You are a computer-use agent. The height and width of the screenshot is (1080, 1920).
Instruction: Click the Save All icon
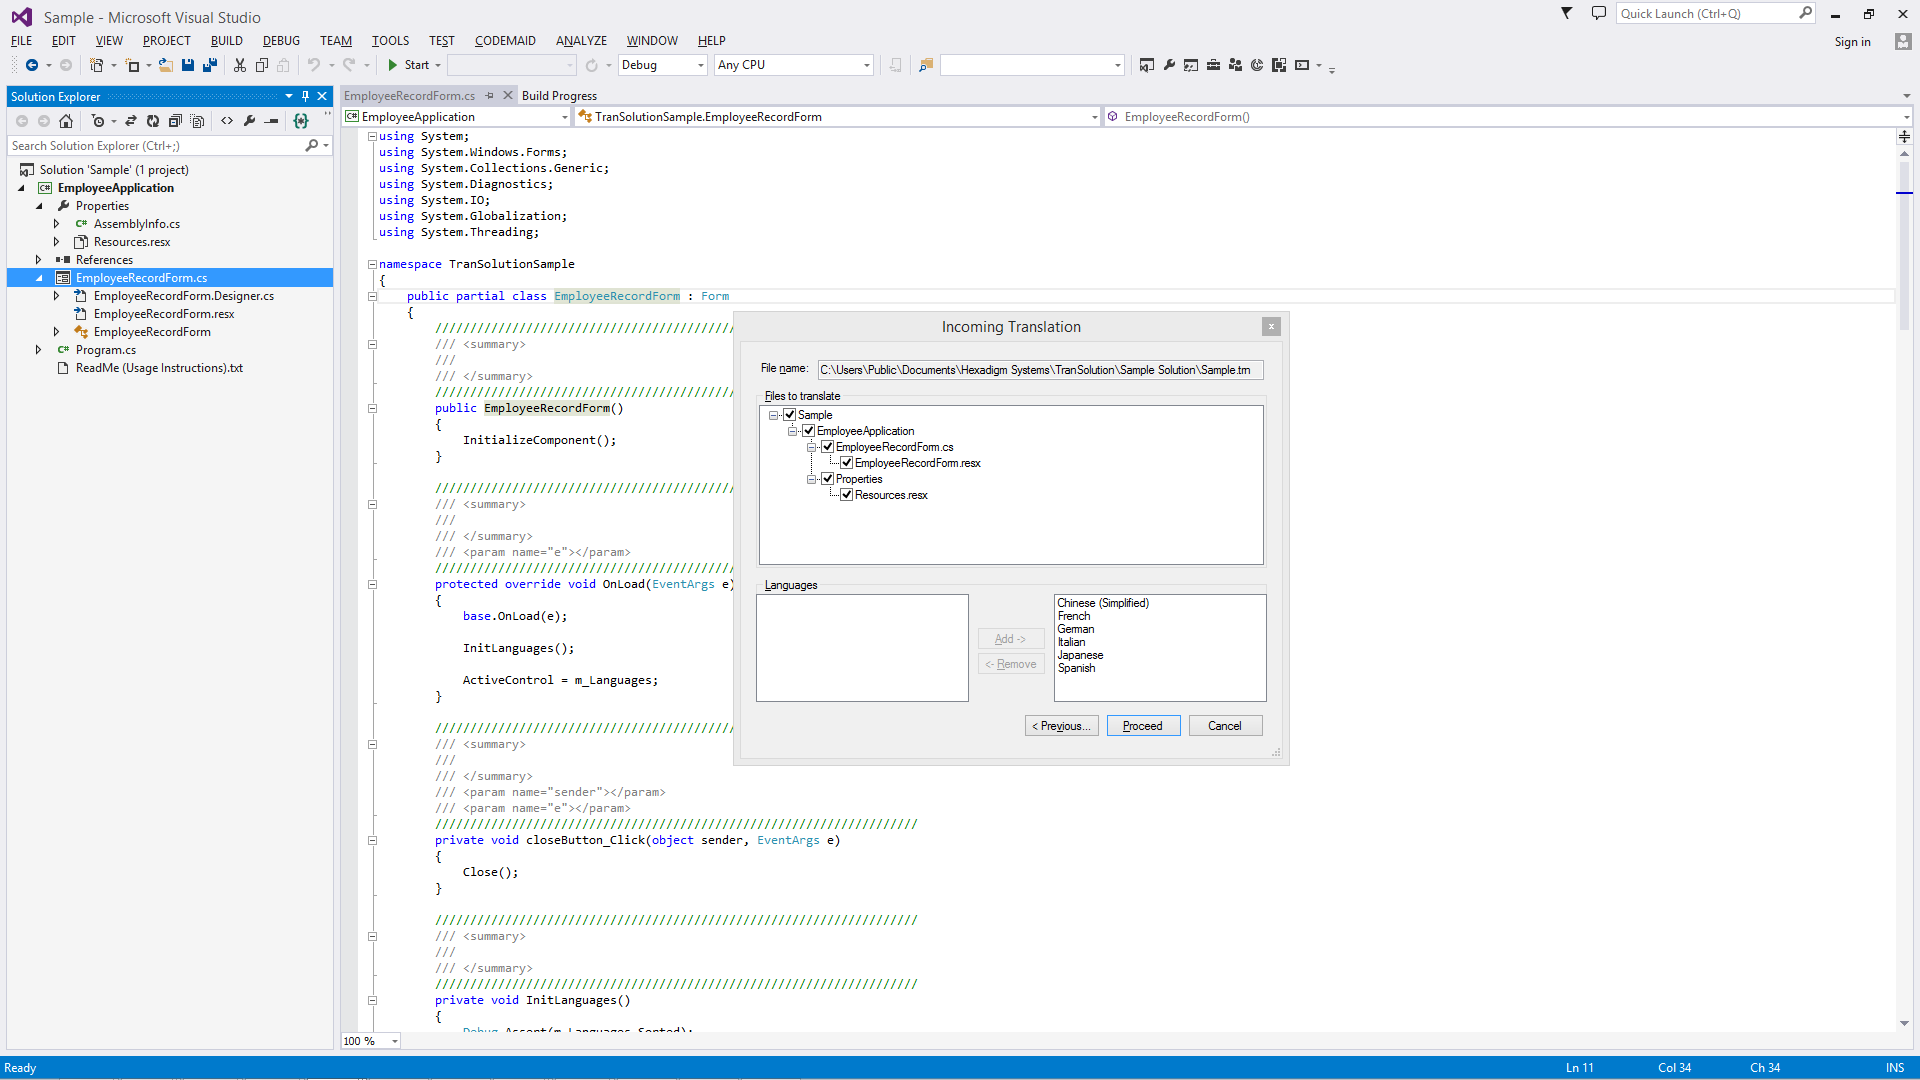[x=210, y=65]
